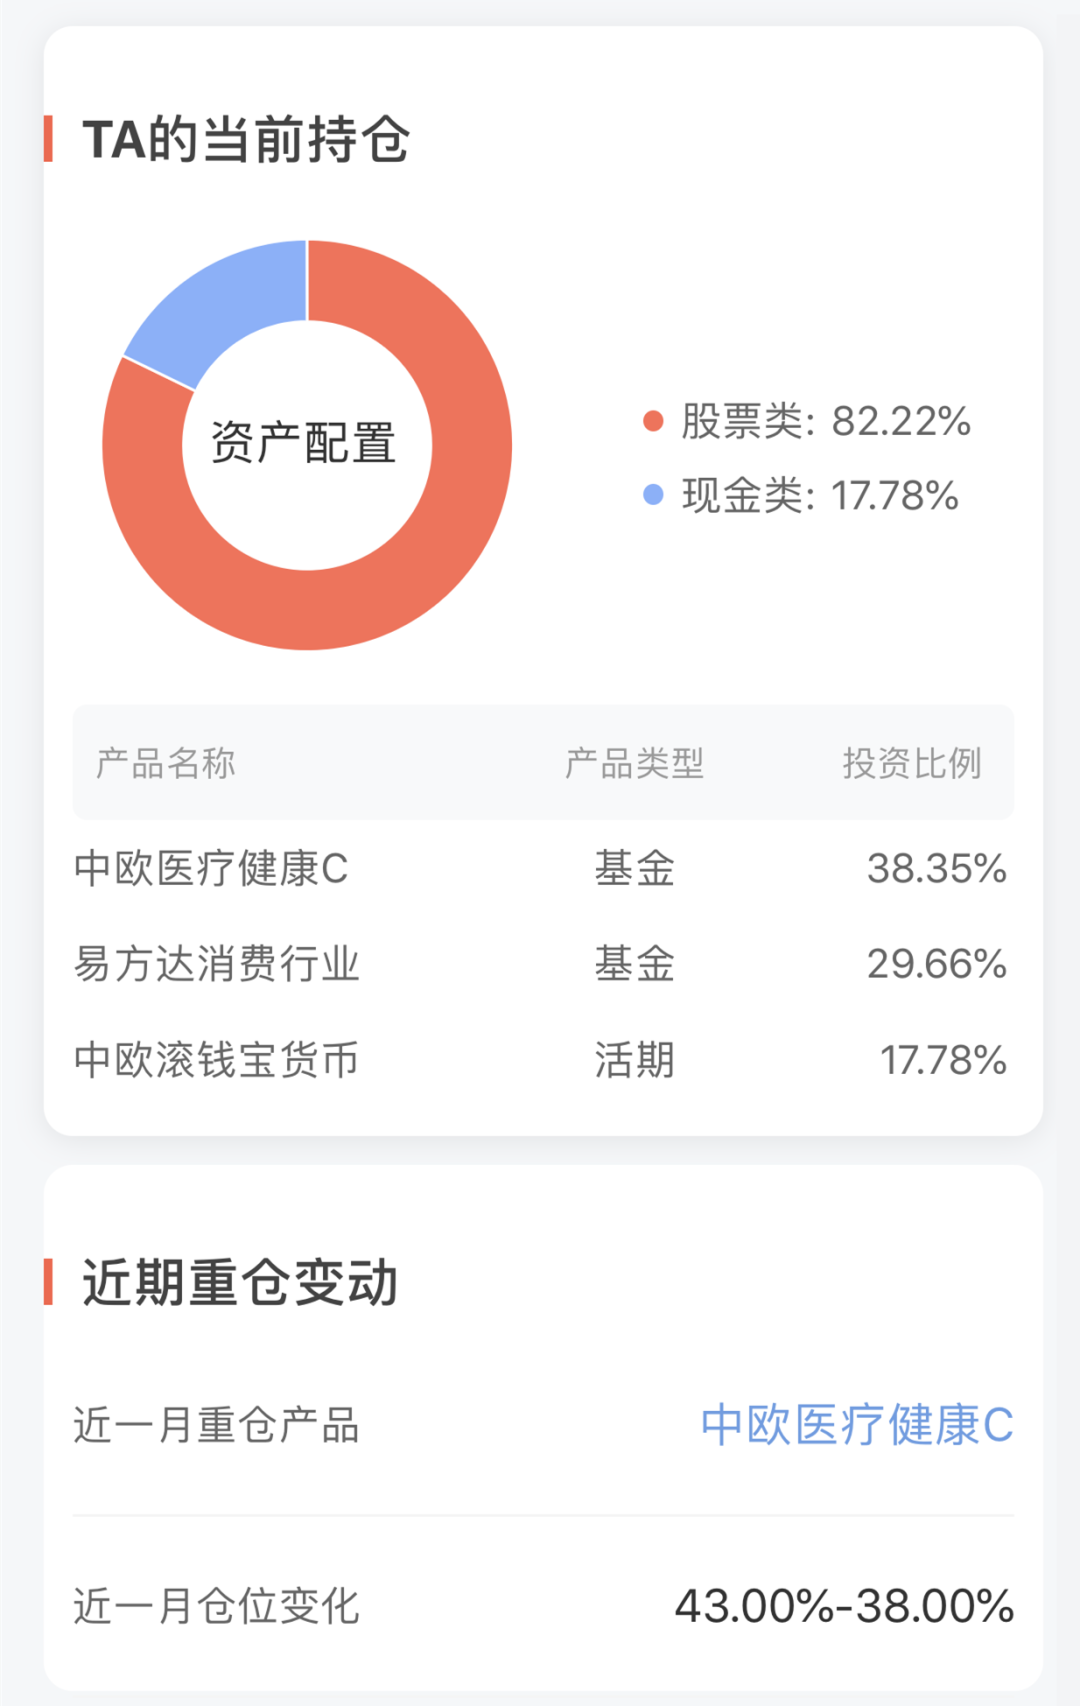Select the 易方达消费行业 holding row
The height and width of the screenshot is (1706, 1080).
542,964
